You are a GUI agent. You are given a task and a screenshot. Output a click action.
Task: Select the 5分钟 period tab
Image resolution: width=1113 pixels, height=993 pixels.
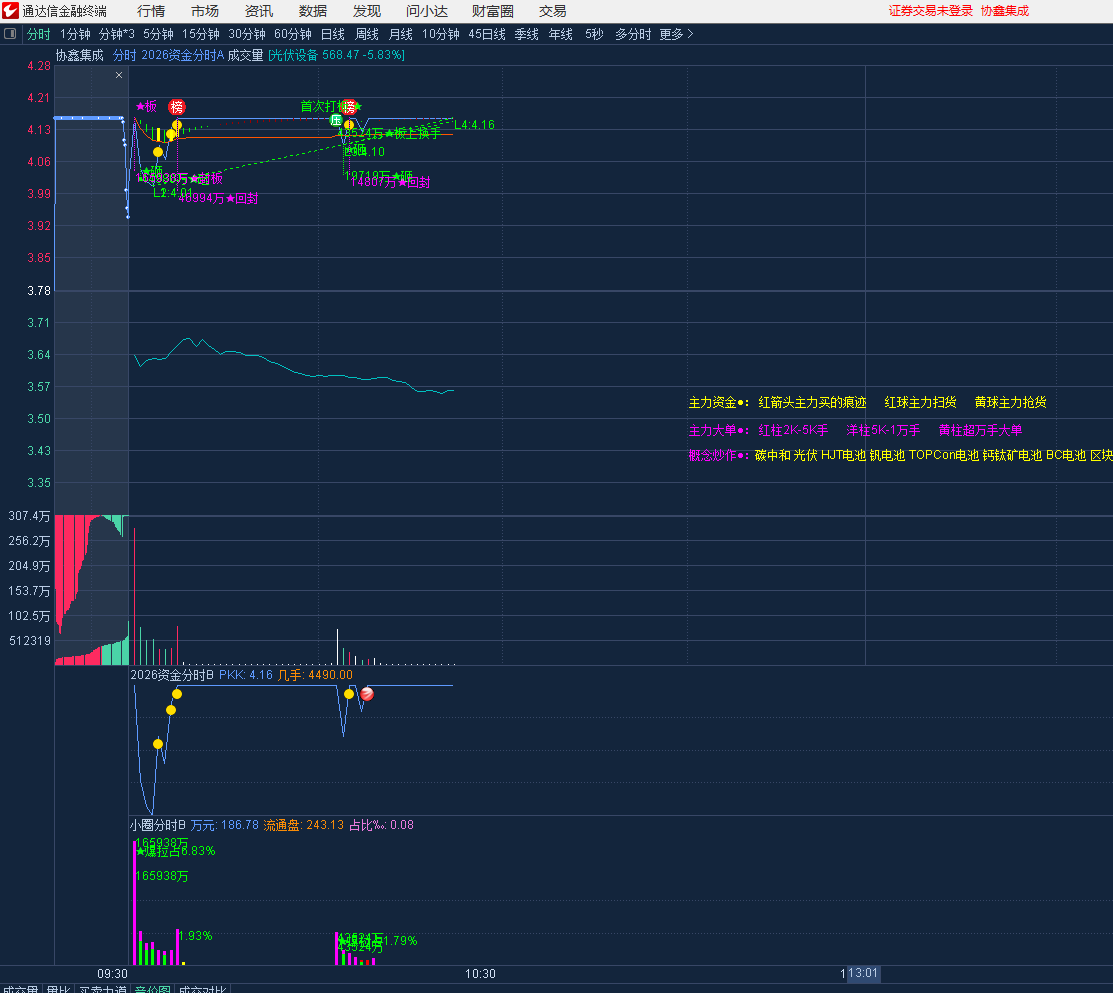pos(158,34)
